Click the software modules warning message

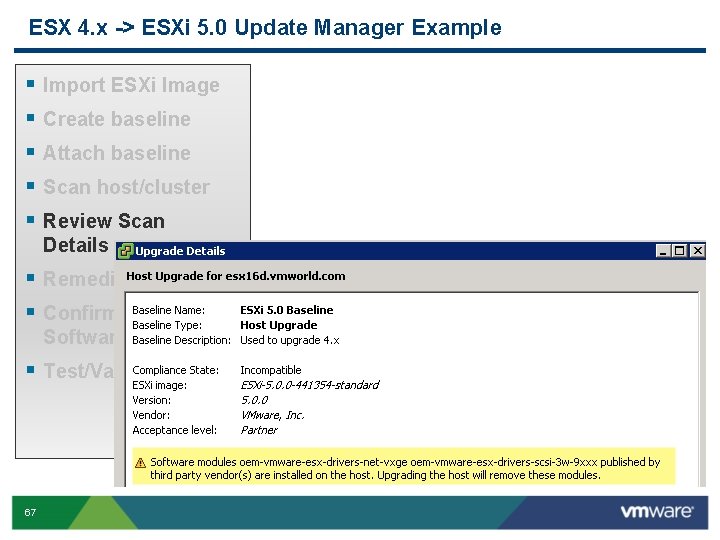pyautogui.click(x=405, y=468)
